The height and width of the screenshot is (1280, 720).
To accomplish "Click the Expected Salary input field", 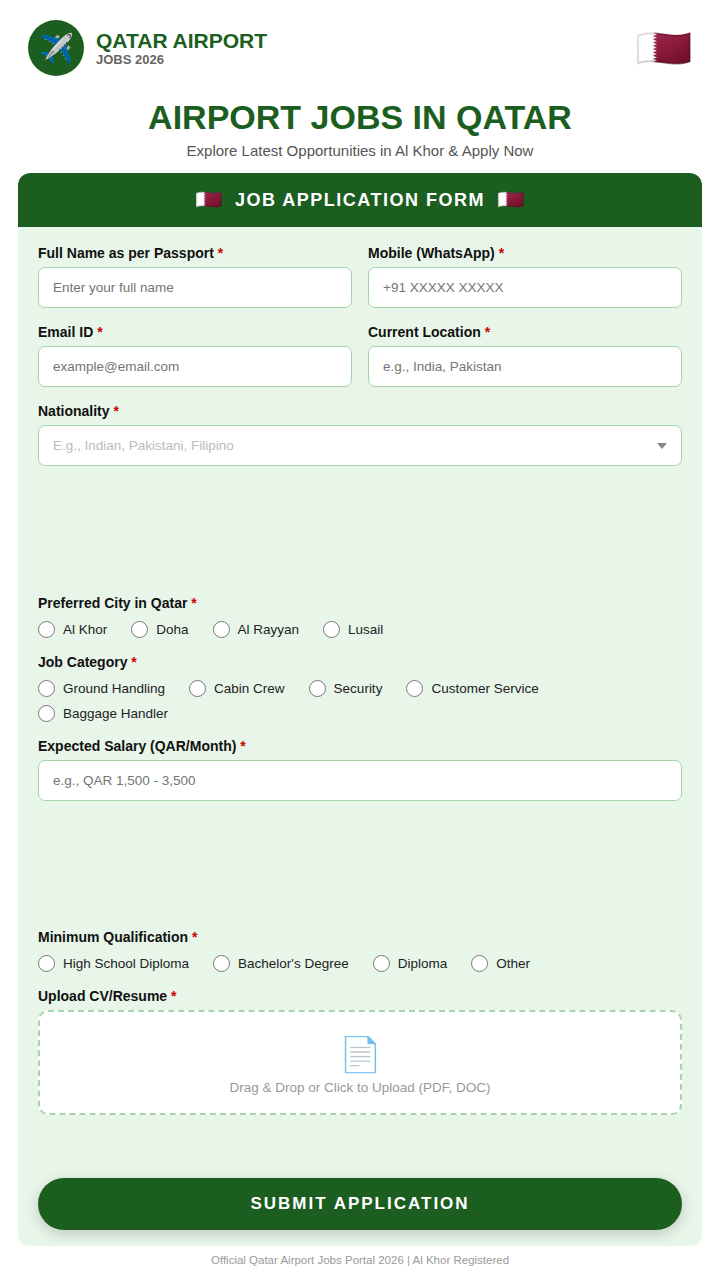I will point(360,780).
